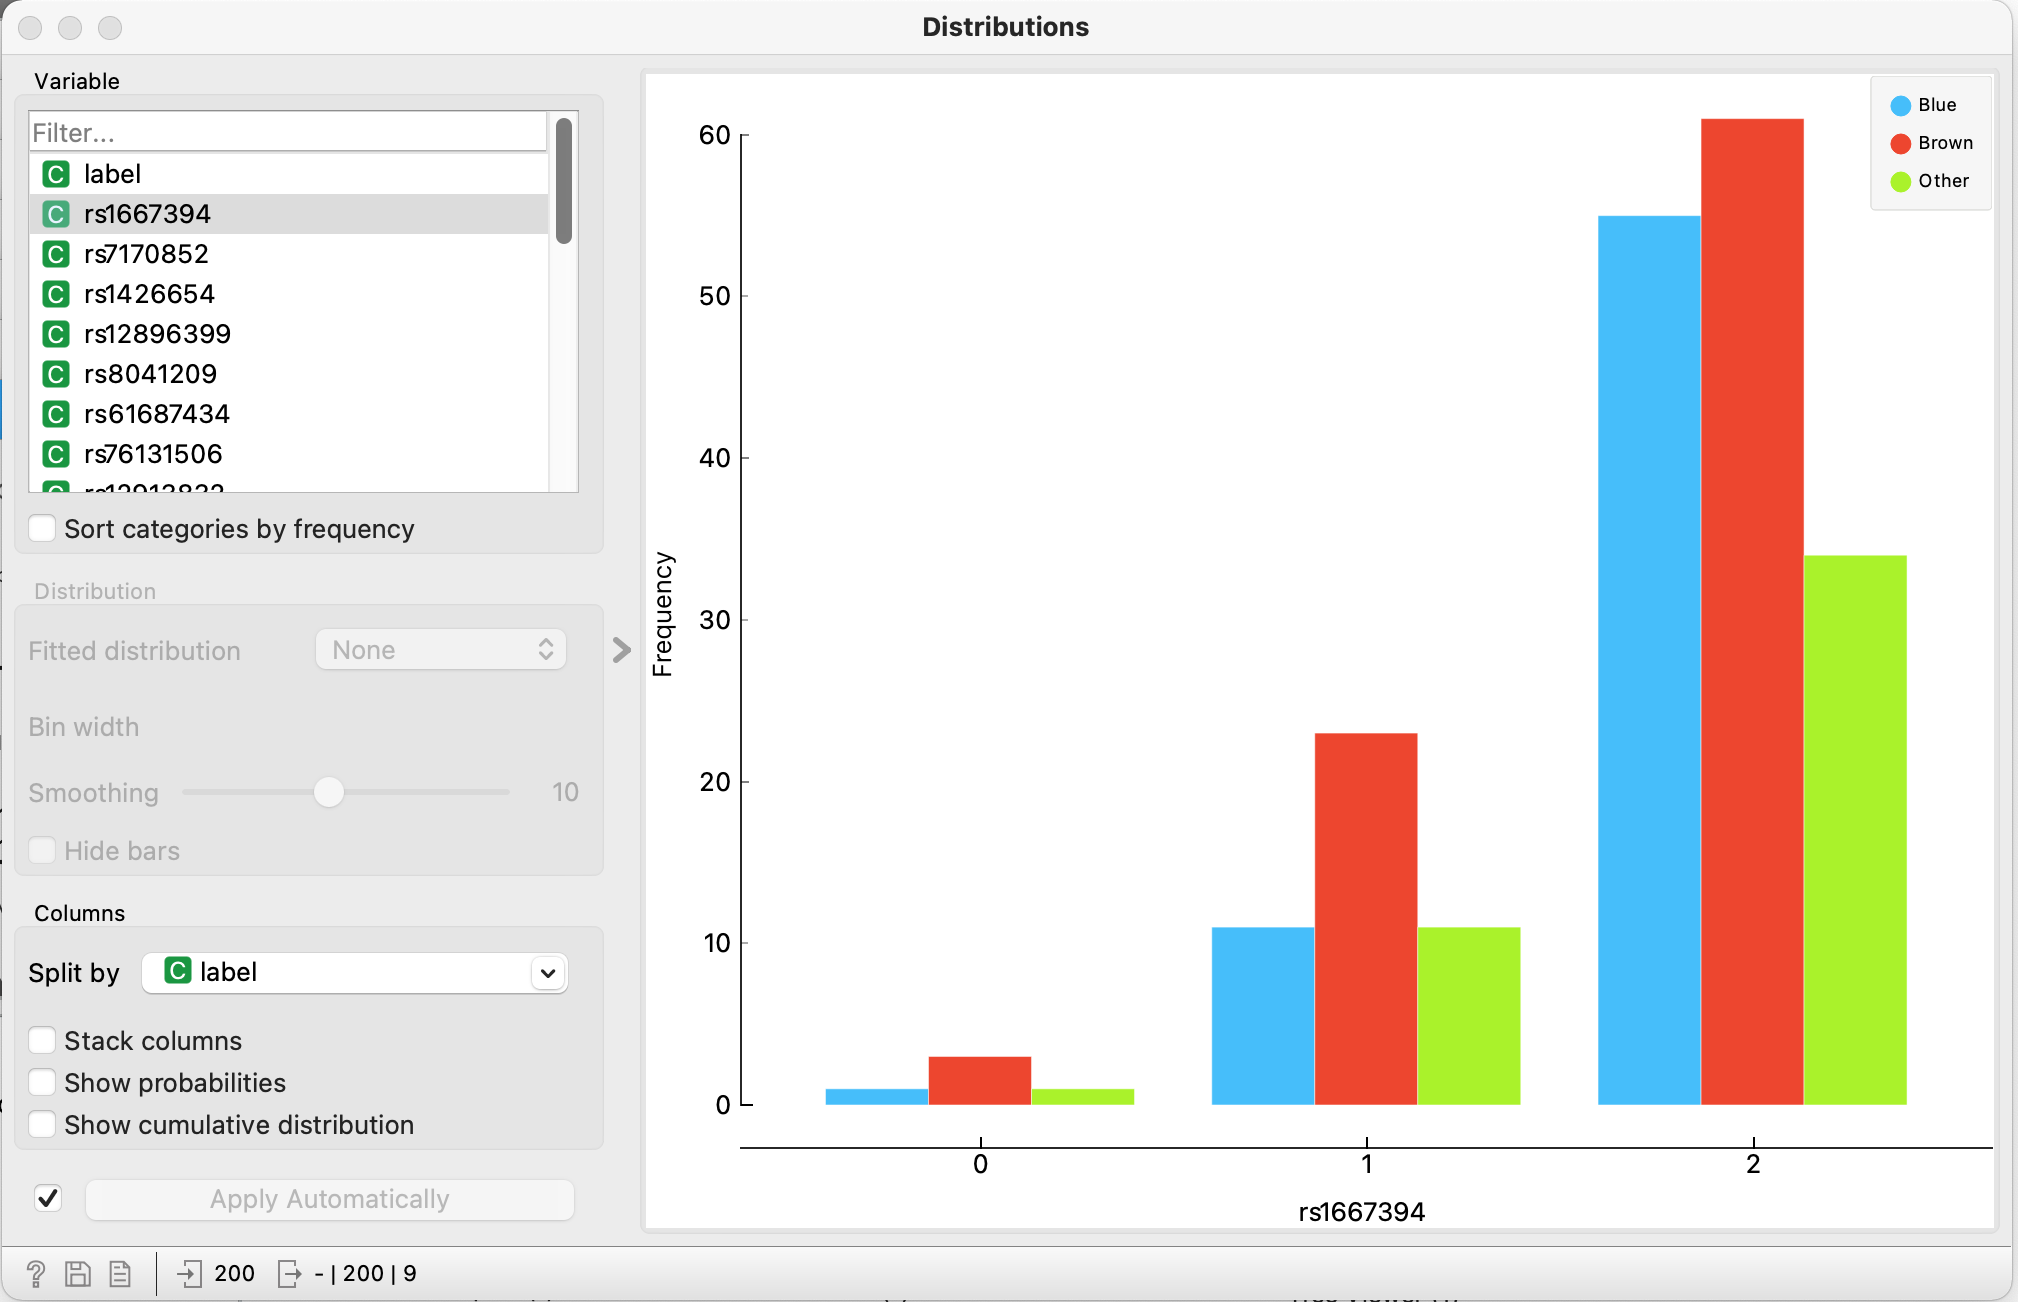Screen dimensions: 2018x1302
Task: Toggle the Stack columns checkbox
Action: coord(43,1041)
